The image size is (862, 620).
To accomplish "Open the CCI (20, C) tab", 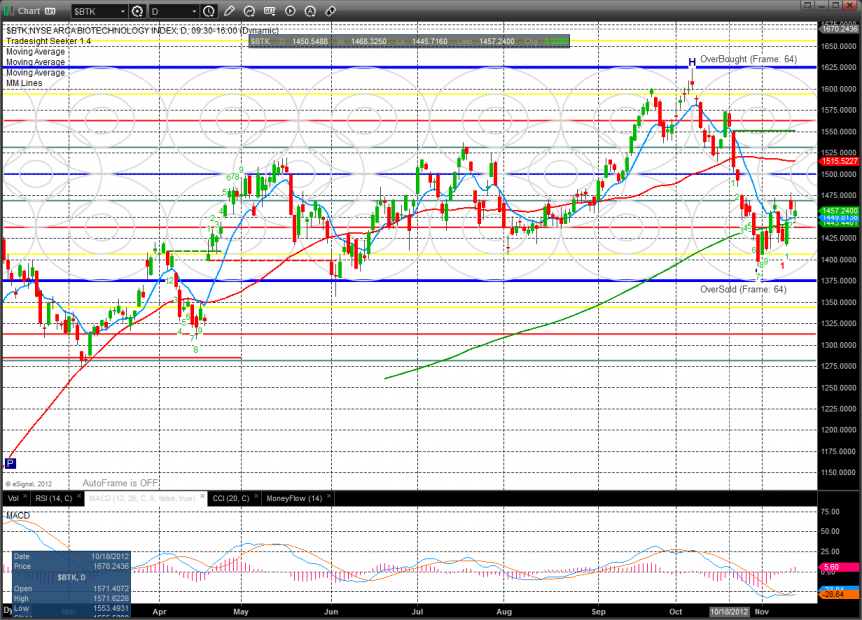I will tap(231, 498).
